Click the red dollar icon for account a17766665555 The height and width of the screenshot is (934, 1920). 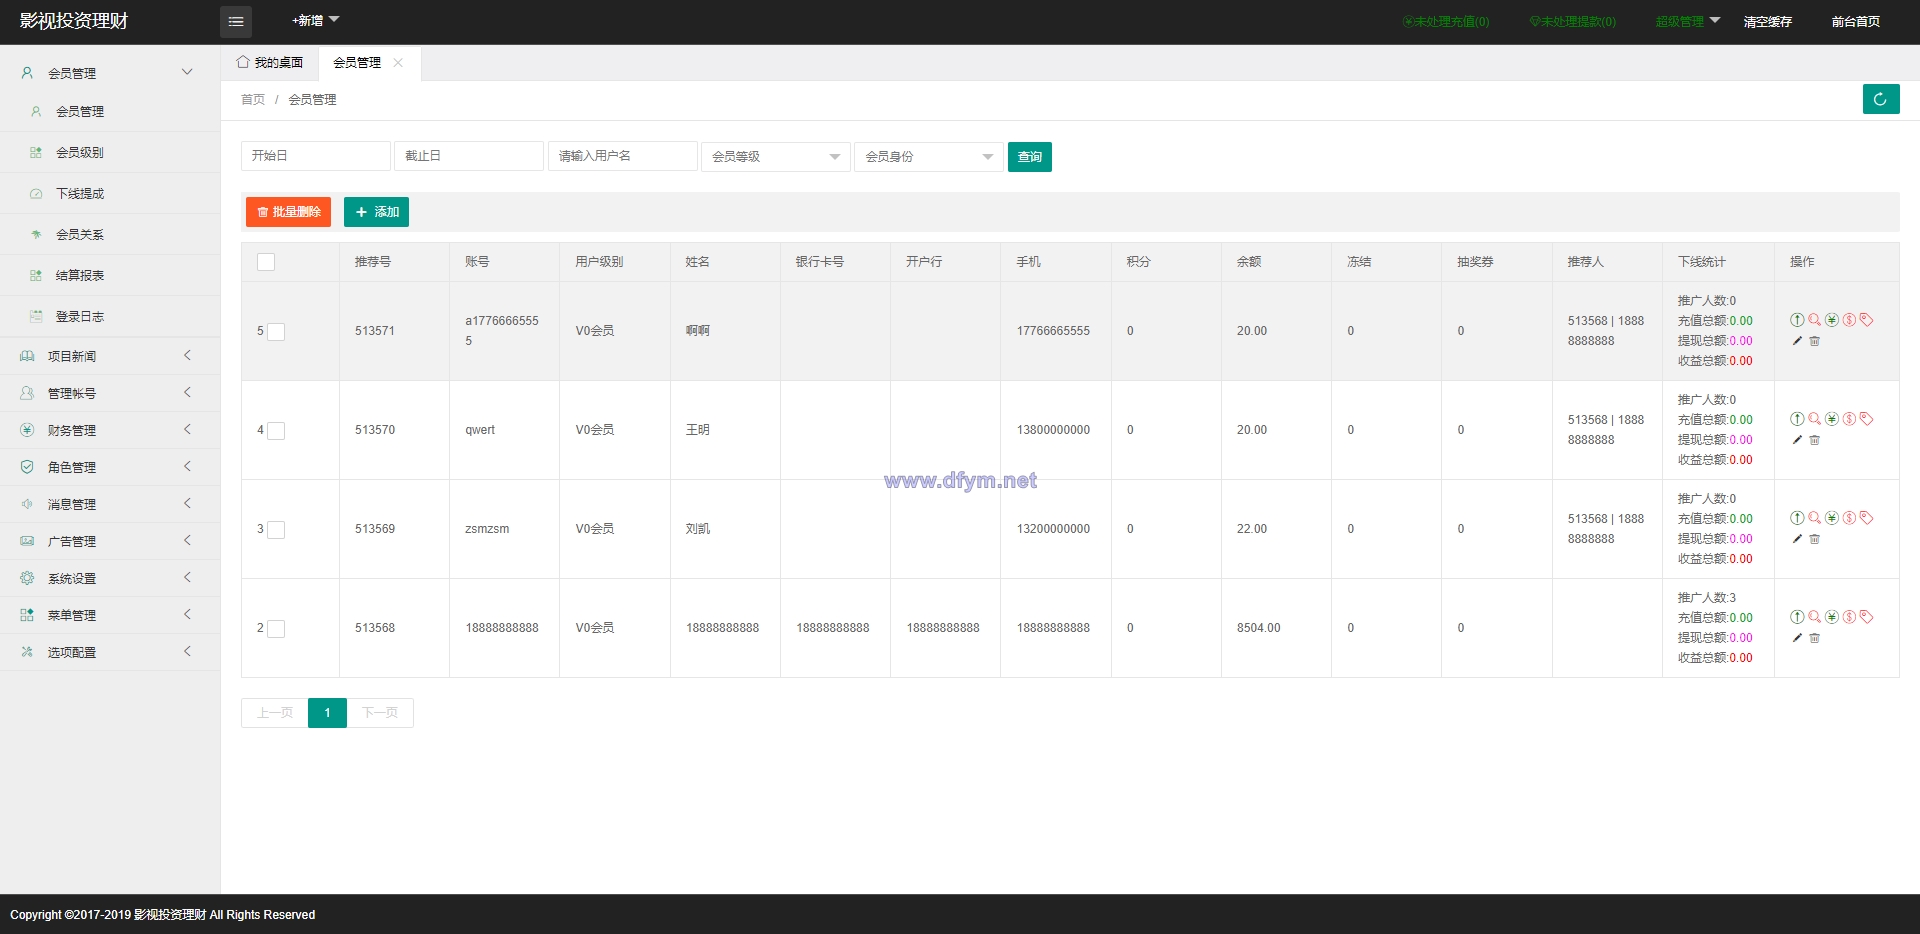coord(1849,320)
